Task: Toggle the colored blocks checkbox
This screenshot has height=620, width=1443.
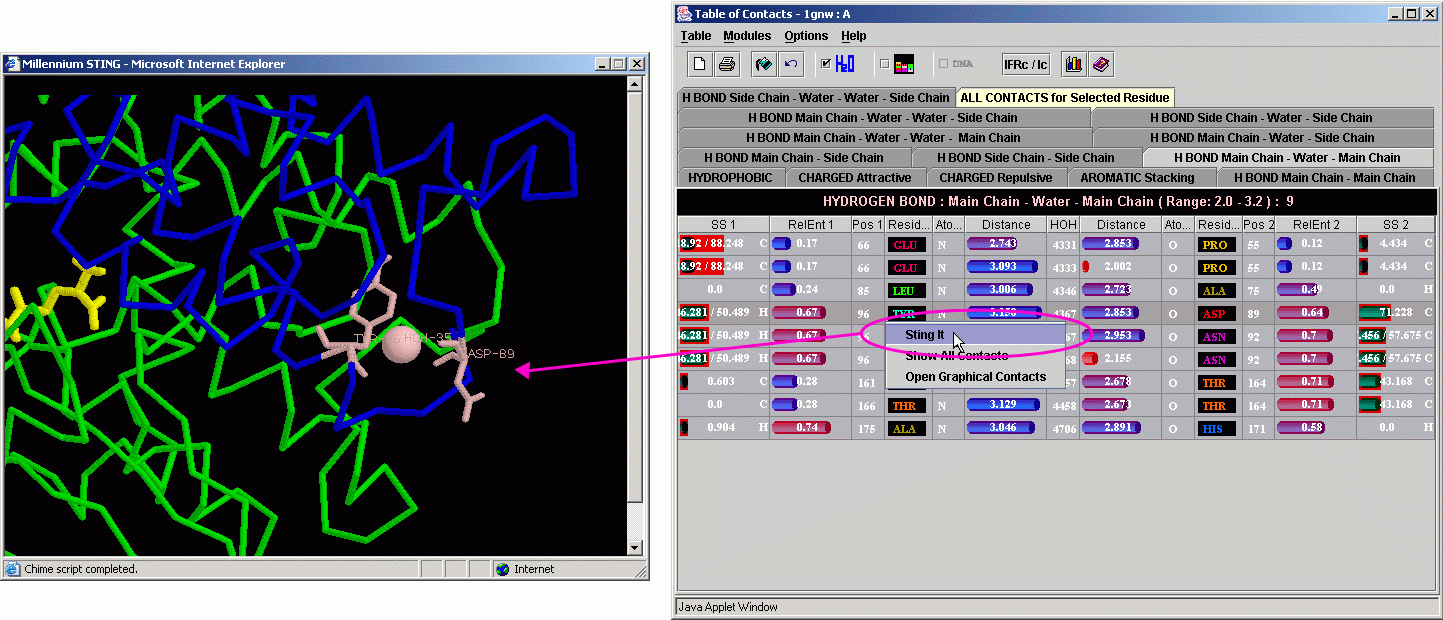Action: (x=884, y=64)
